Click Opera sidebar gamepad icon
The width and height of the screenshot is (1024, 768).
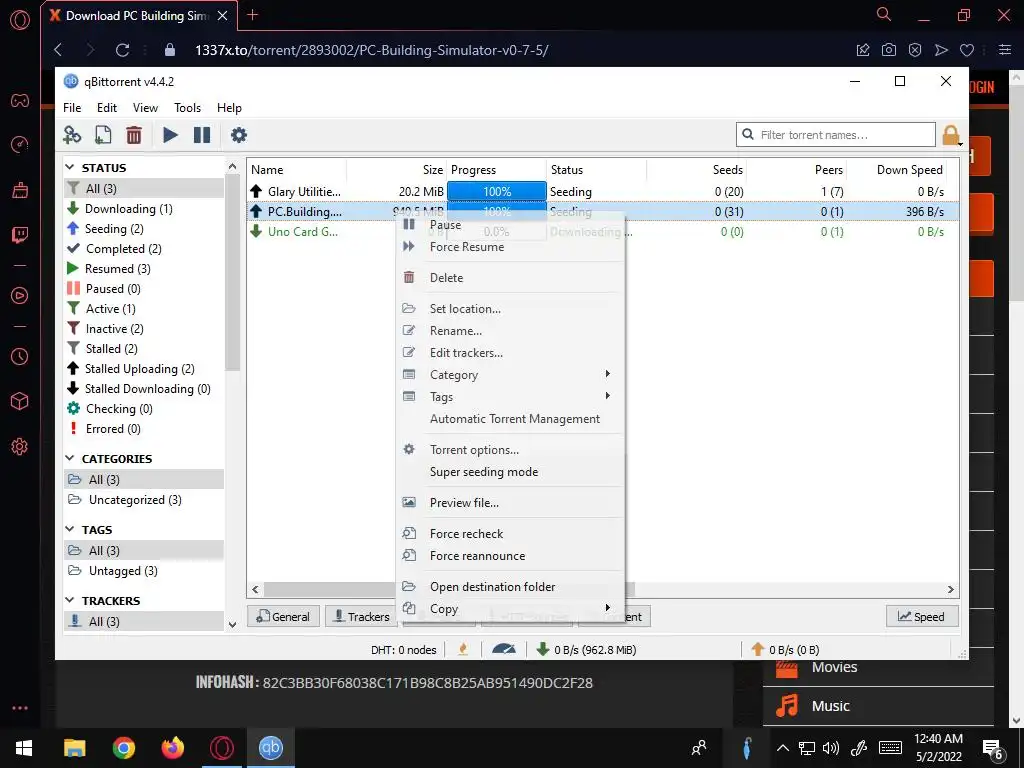tap(20, 101)
